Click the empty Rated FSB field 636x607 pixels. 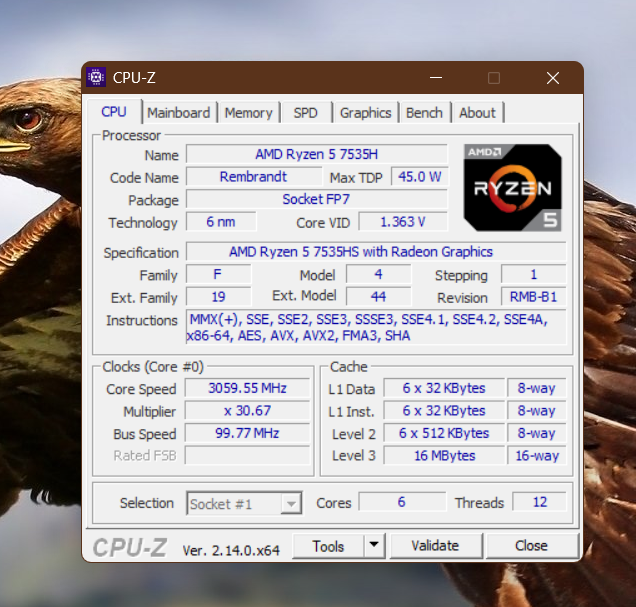[247, 455]
